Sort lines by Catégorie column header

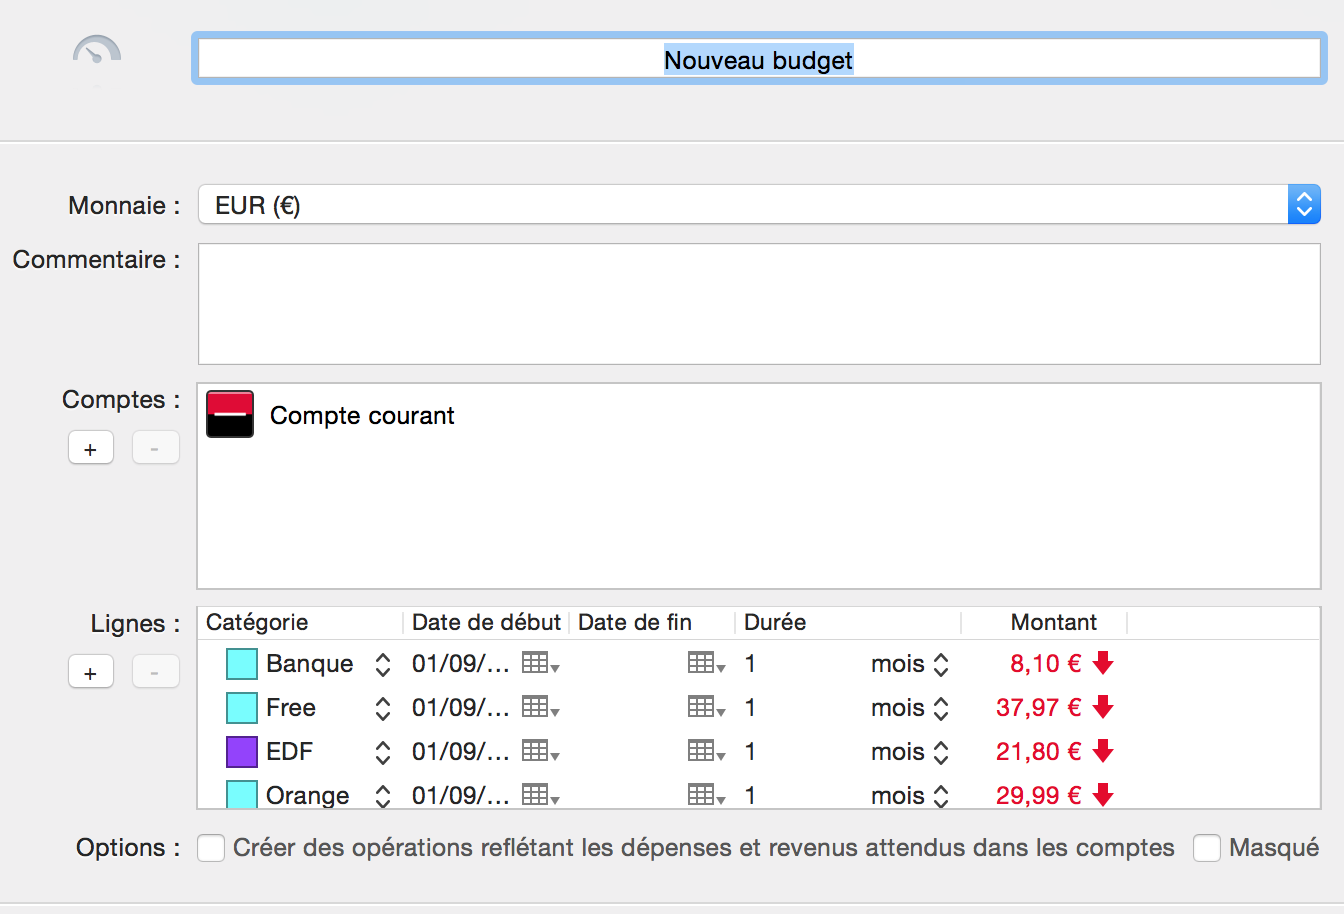click(x=300, y=622)
